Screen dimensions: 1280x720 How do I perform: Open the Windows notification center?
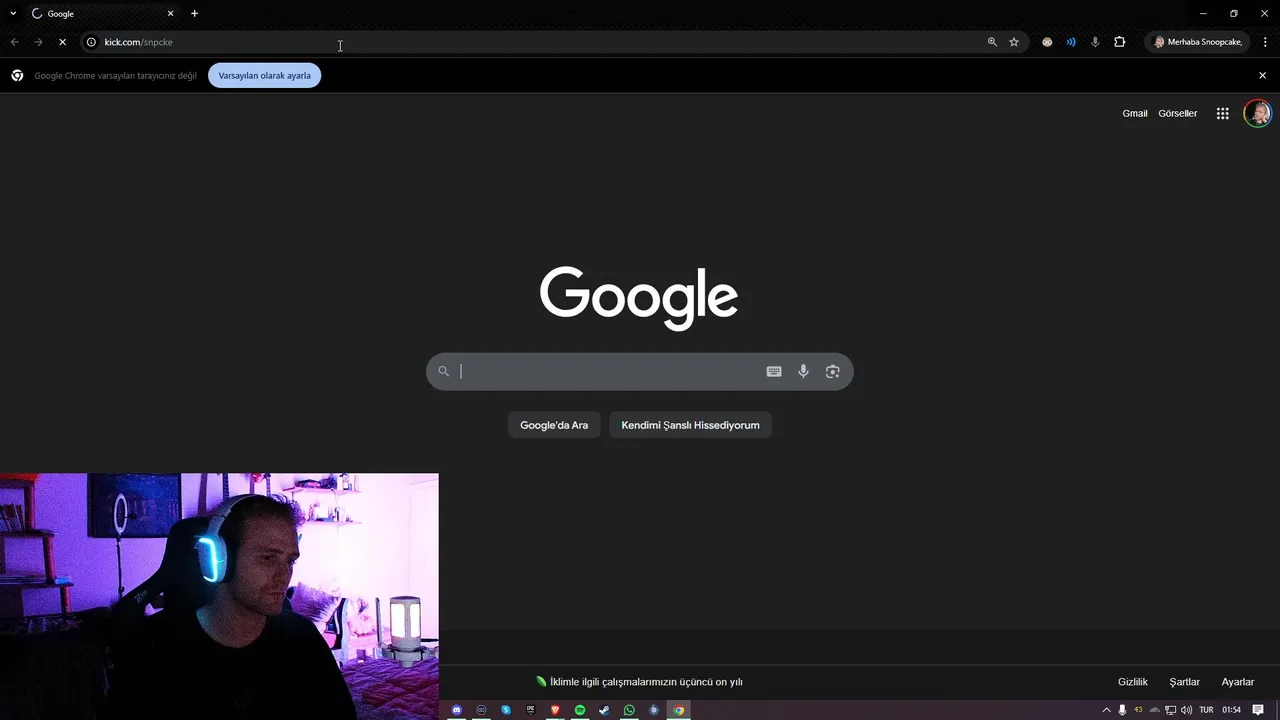pos(1259,710)
